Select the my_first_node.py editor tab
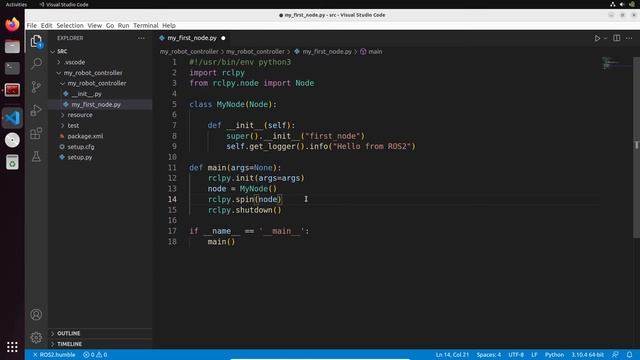Image resolution: width=640 pixels, height=360 pixels. pyautogui.click(x=192, y=38)
